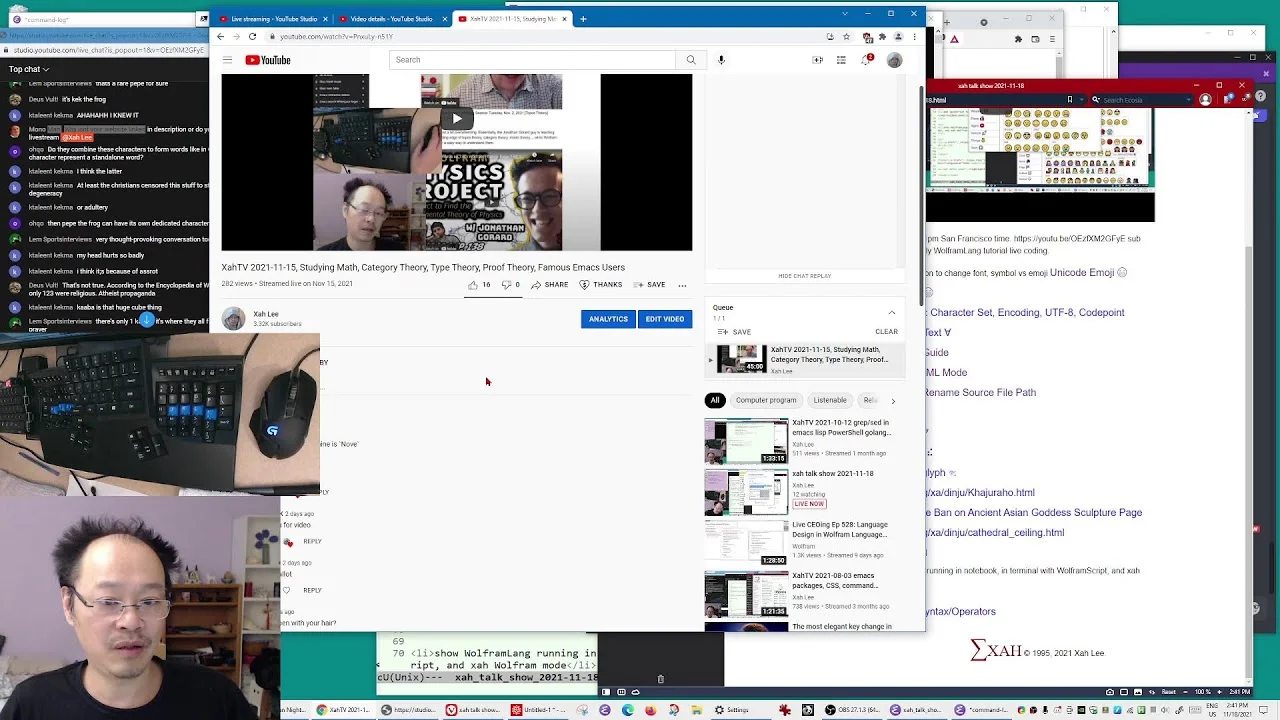Switch to the Live streaming YouTube Studio tab
The image size is (1280, 720).
273,18
